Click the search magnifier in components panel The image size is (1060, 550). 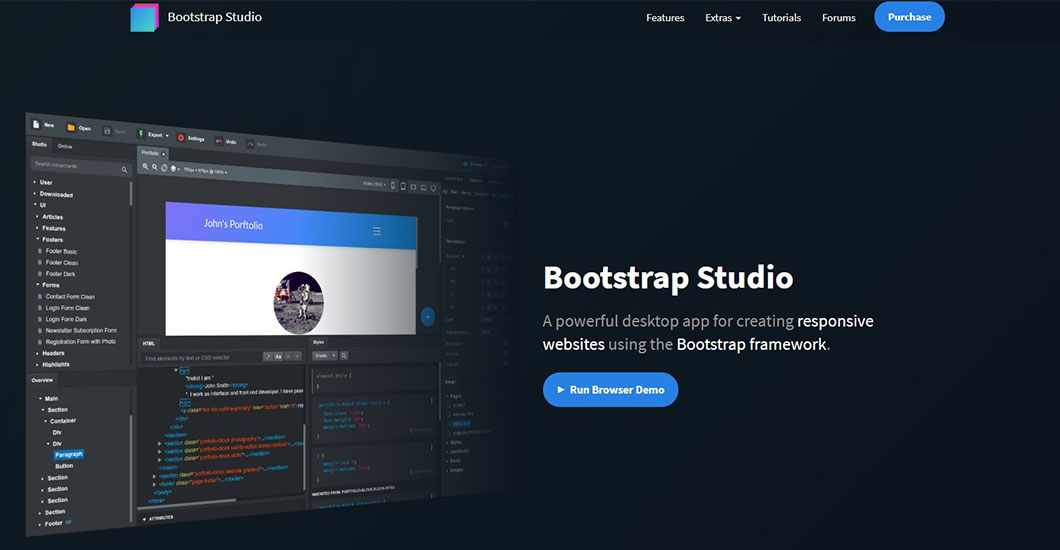click(x=124, y=170)
